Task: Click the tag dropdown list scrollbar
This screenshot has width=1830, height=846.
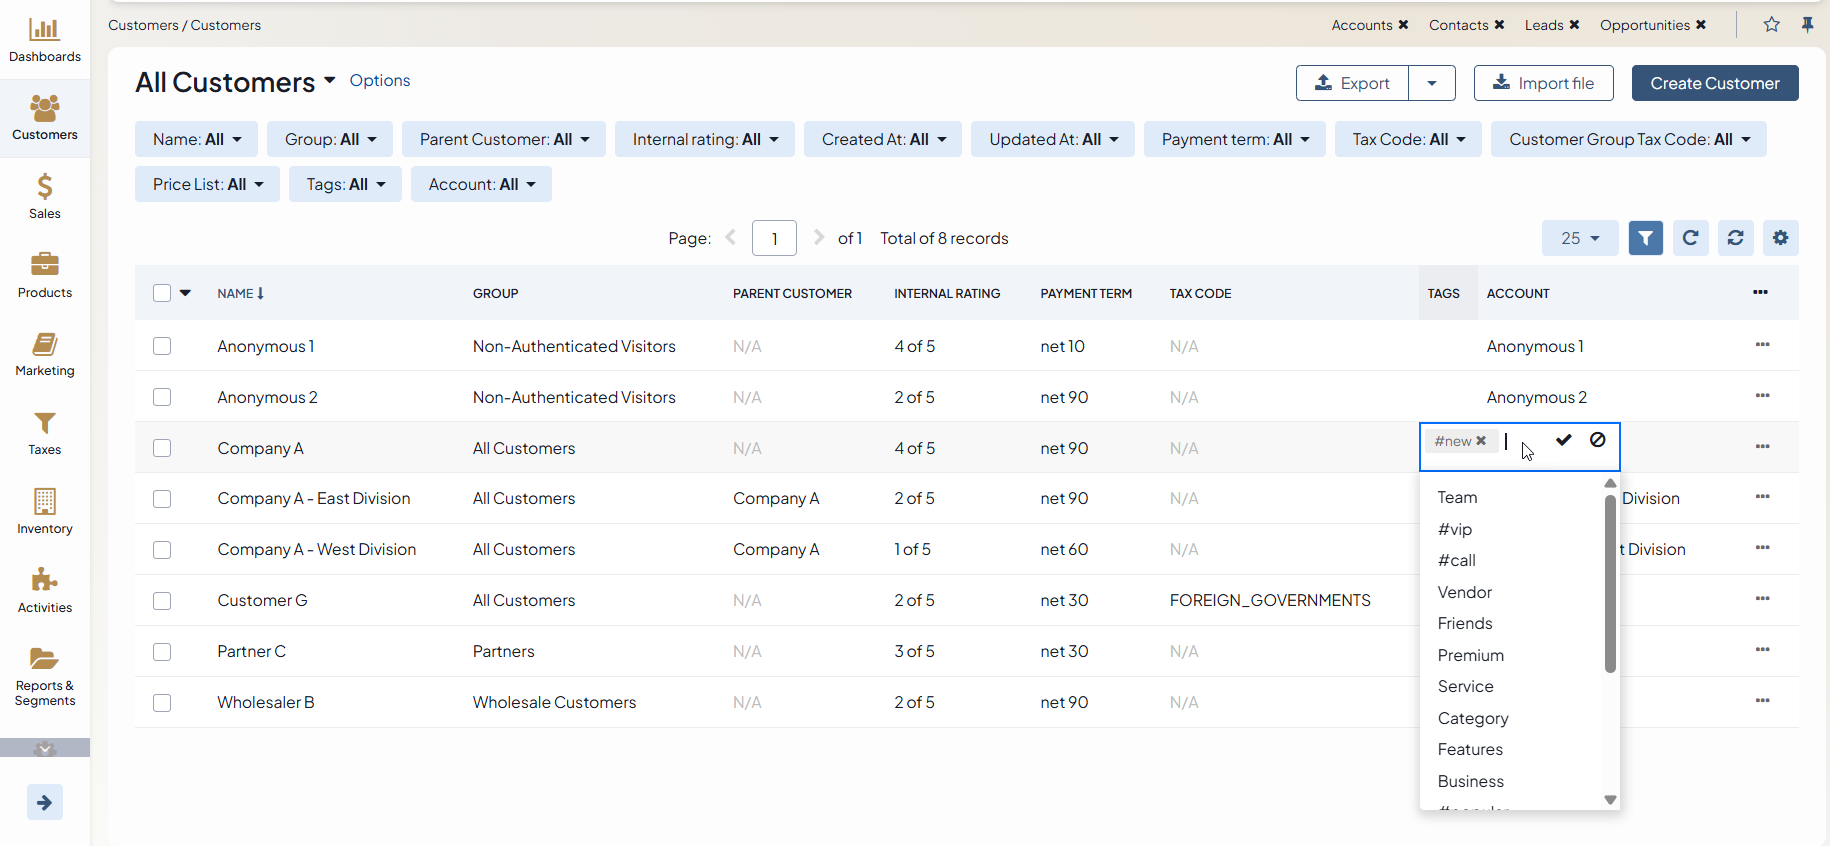Action: [1610, 585]
